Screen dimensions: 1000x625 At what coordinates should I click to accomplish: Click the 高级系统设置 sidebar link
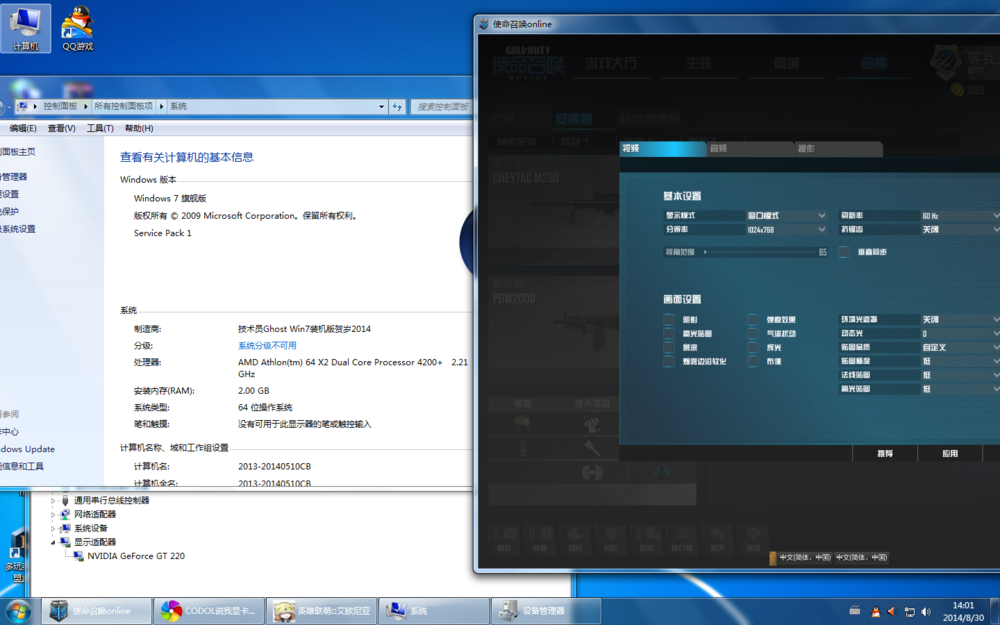[18, 229]
